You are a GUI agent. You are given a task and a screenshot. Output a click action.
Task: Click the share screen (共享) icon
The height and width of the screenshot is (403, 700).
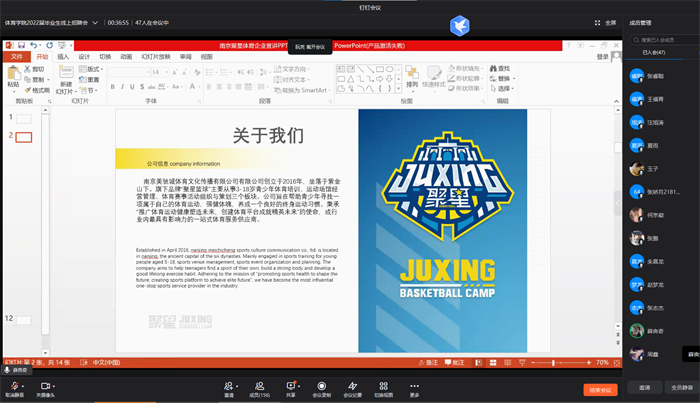291,386
